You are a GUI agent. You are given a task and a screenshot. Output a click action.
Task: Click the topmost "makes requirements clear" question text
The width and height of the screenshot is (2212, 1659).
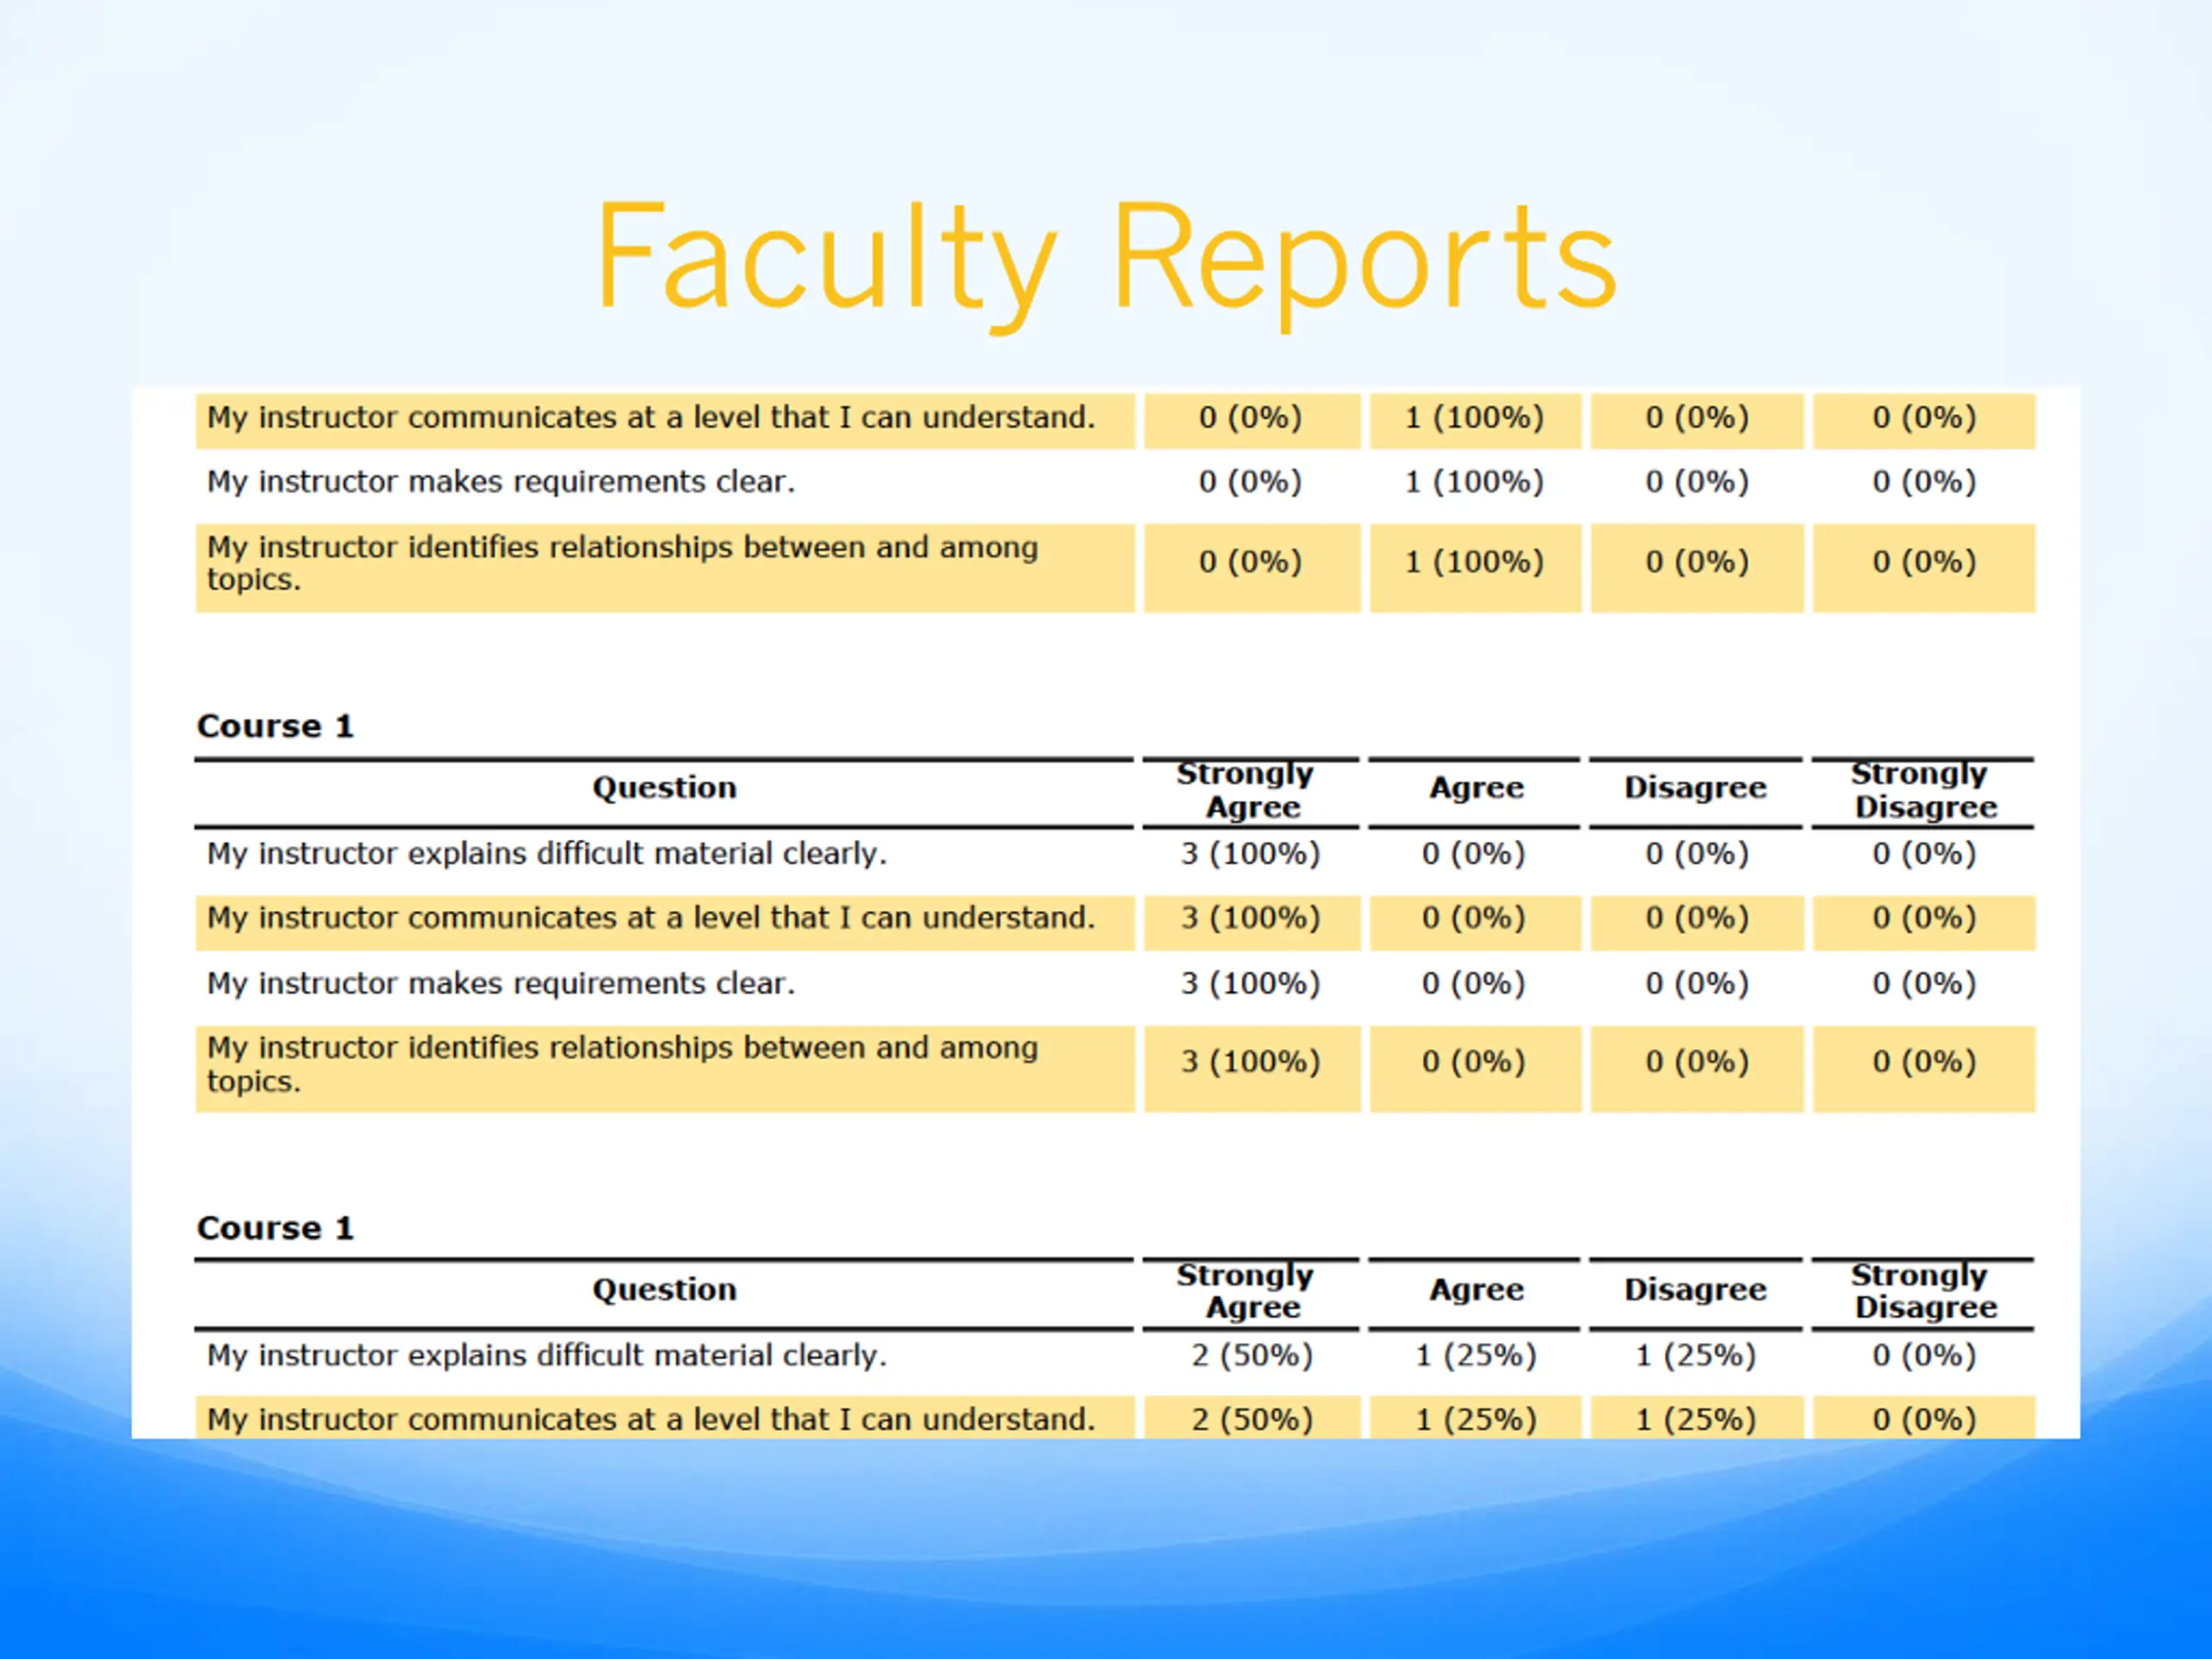coord(501,482)
